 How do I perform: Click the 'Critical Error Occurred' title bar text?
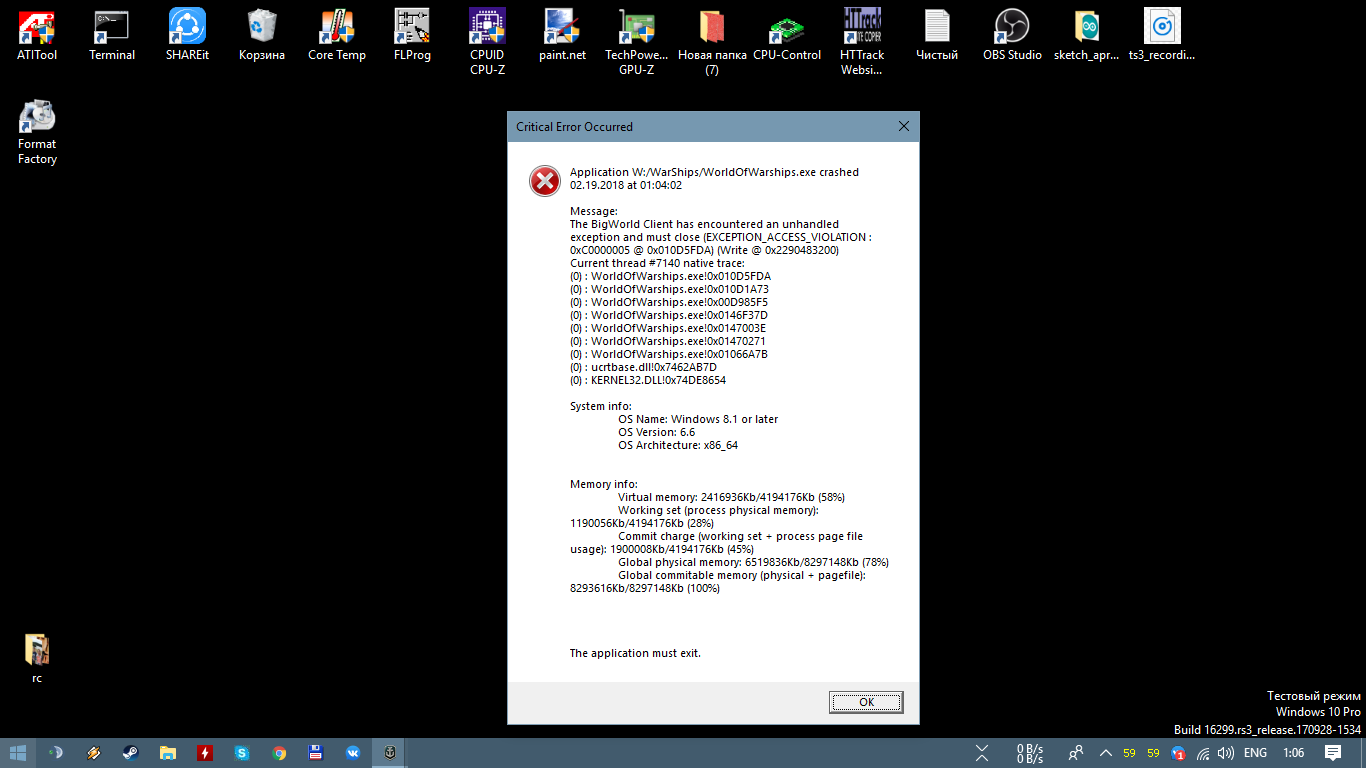click(x=574, y=127)
